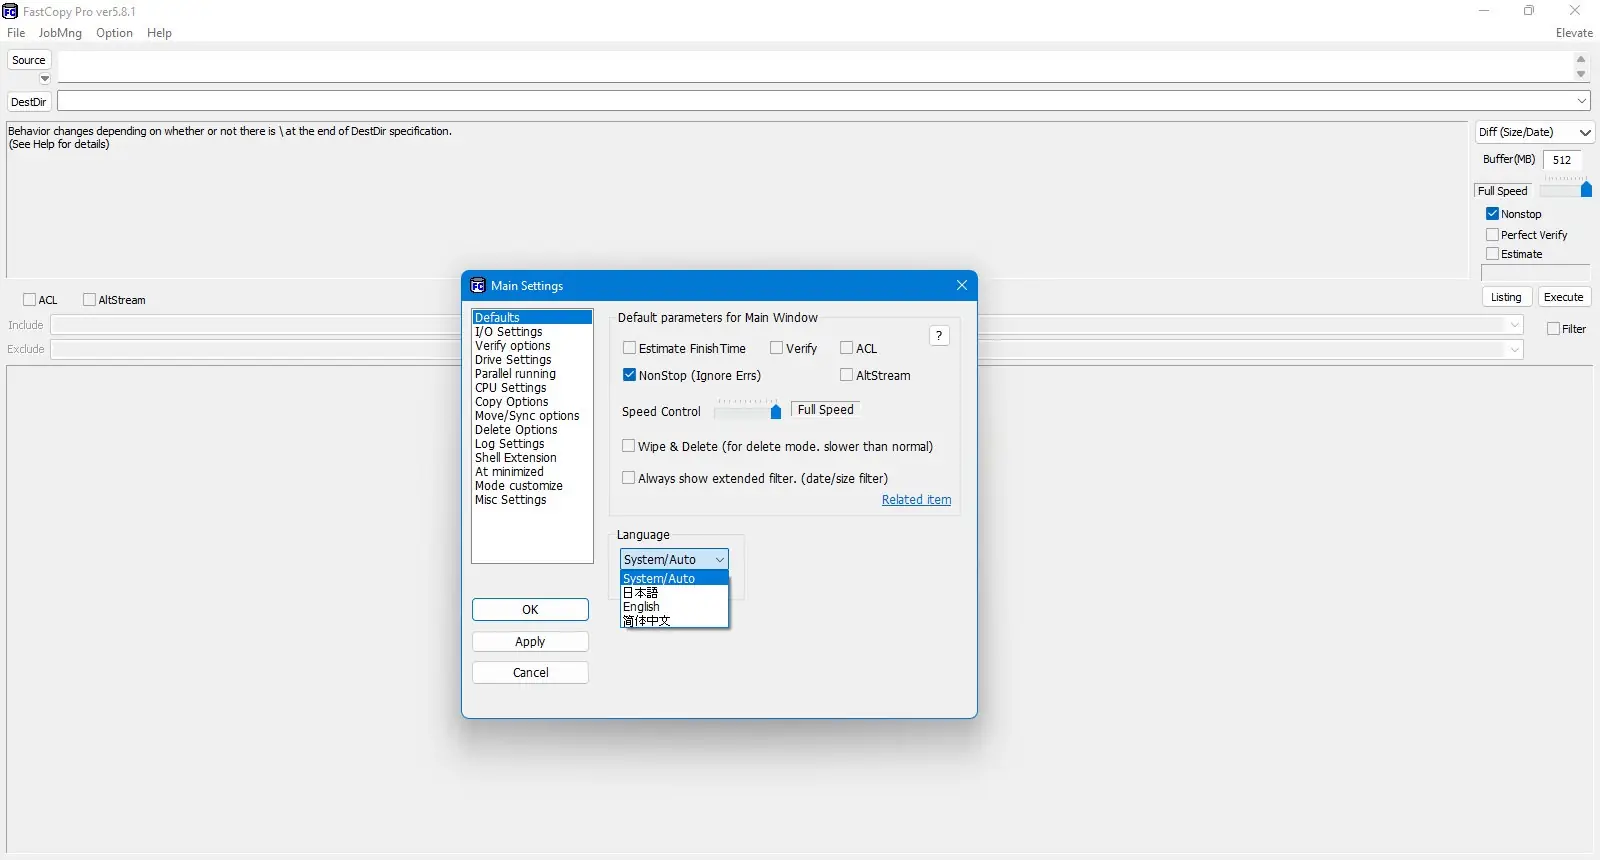Select CPU Settings category
1600x860 pixels.
[532, 388]
